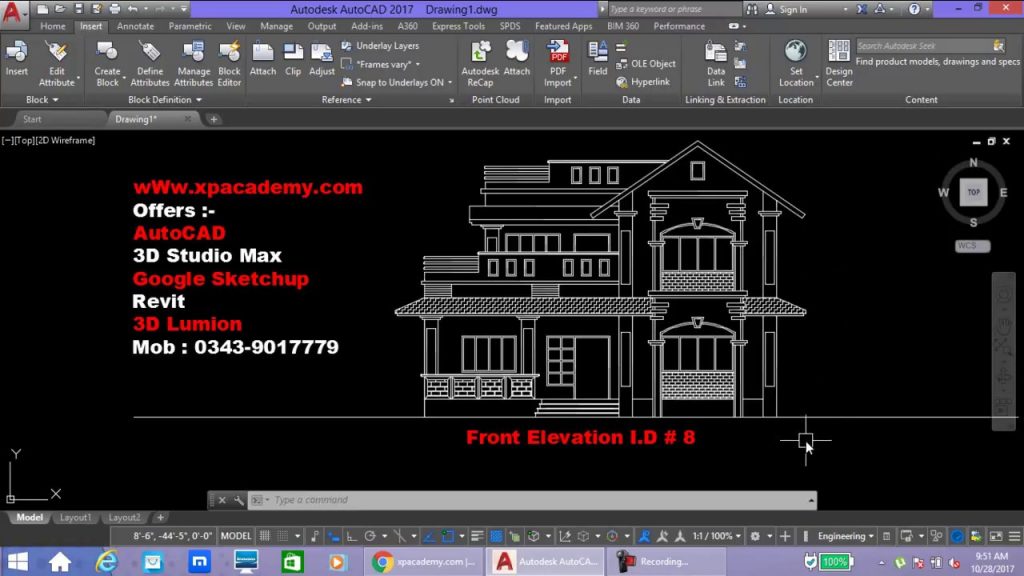Screen dimensions: 1024x576
Task: Click the Search Autodesk Seek field
Action: point(923,46)
